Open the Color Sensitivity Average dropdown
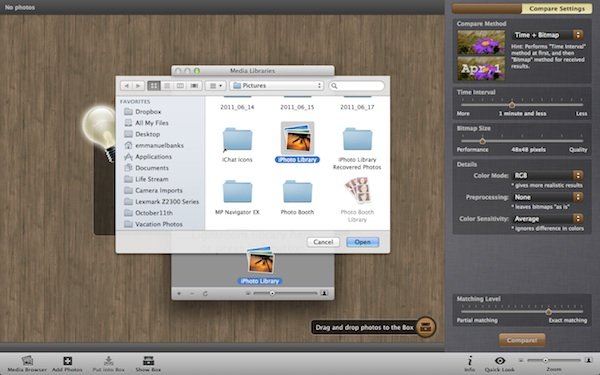Viewport: 600px width, 375px height. point(548,218)
